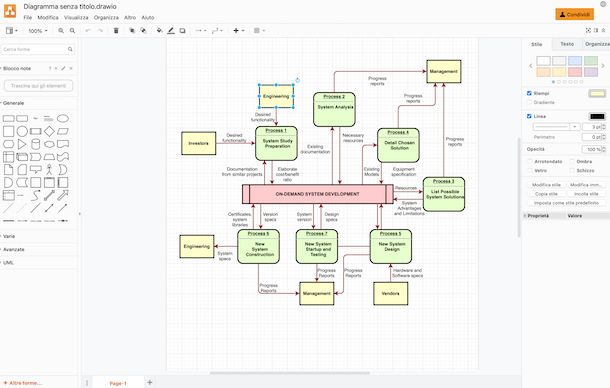The image size is (610, 388).
Task: Switch to the Testo tab
Action: (567, 44)
